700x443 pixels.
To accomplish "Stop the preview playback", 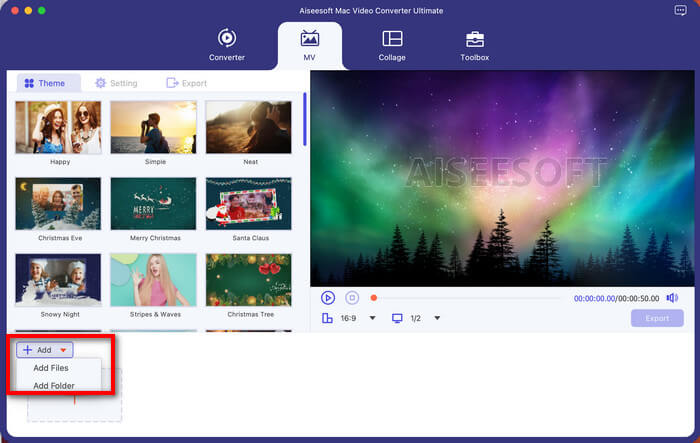I will coord(352,298).
